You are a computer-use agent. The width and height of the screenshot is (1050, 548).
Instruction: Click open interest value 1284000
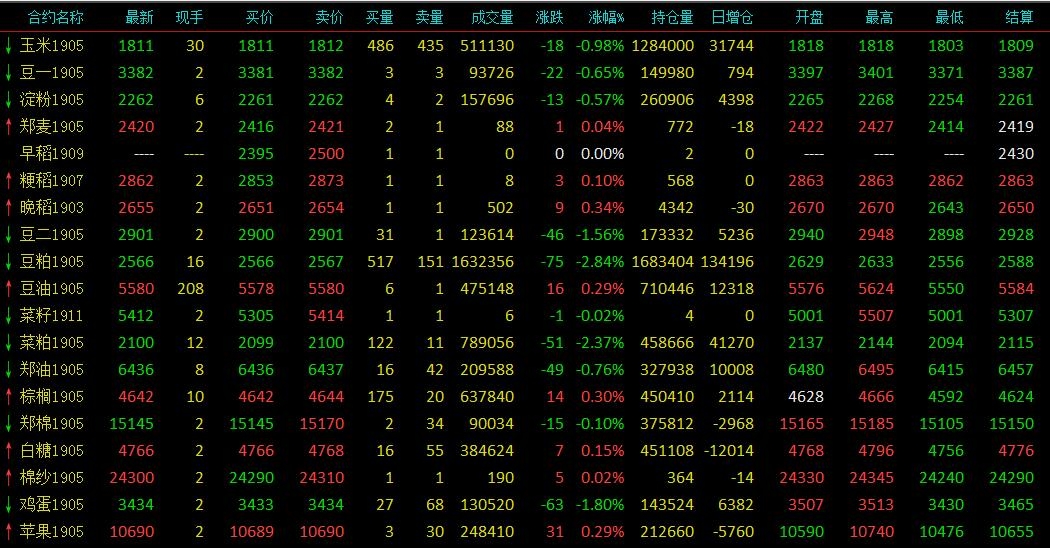click(663, 46)
